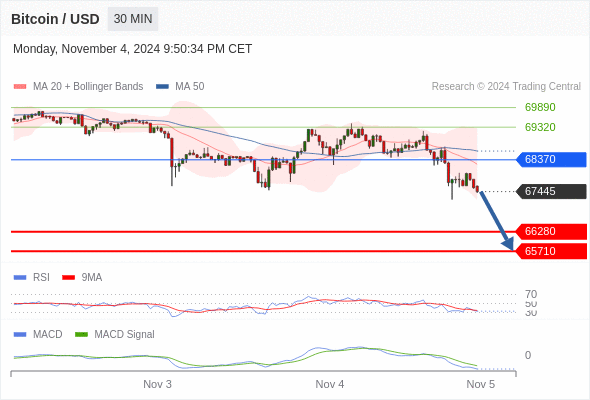Image resolution: width=590 pixels, height=400 pixels.
Task: Click the 65710 red target tag
Action: (551, 251)
